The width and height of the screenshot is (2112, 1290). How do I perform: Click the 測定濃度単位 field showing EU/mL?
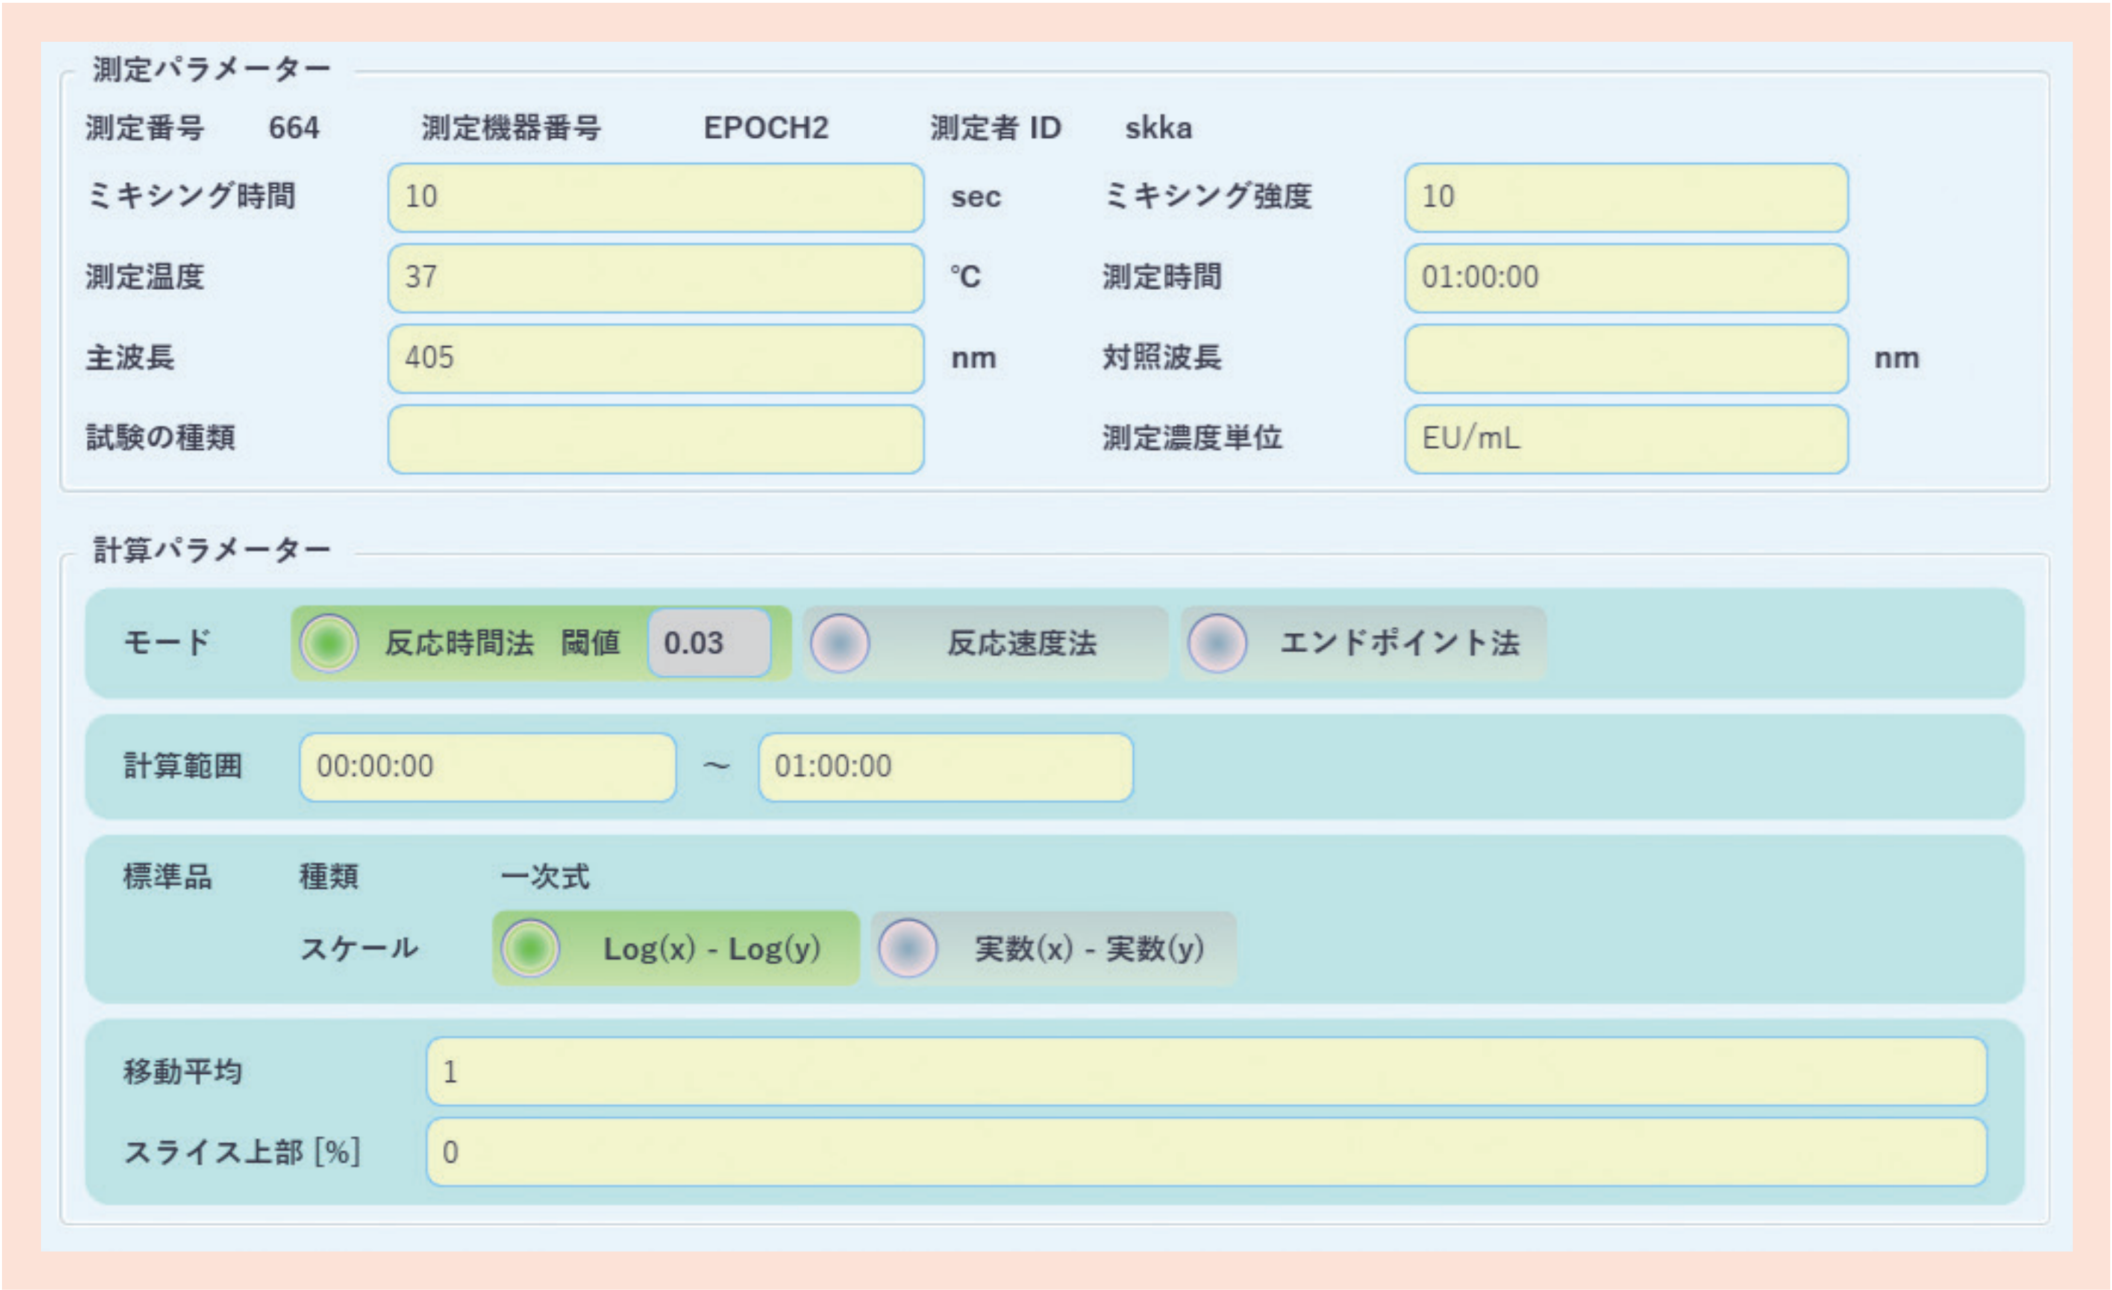[1625, 438]
